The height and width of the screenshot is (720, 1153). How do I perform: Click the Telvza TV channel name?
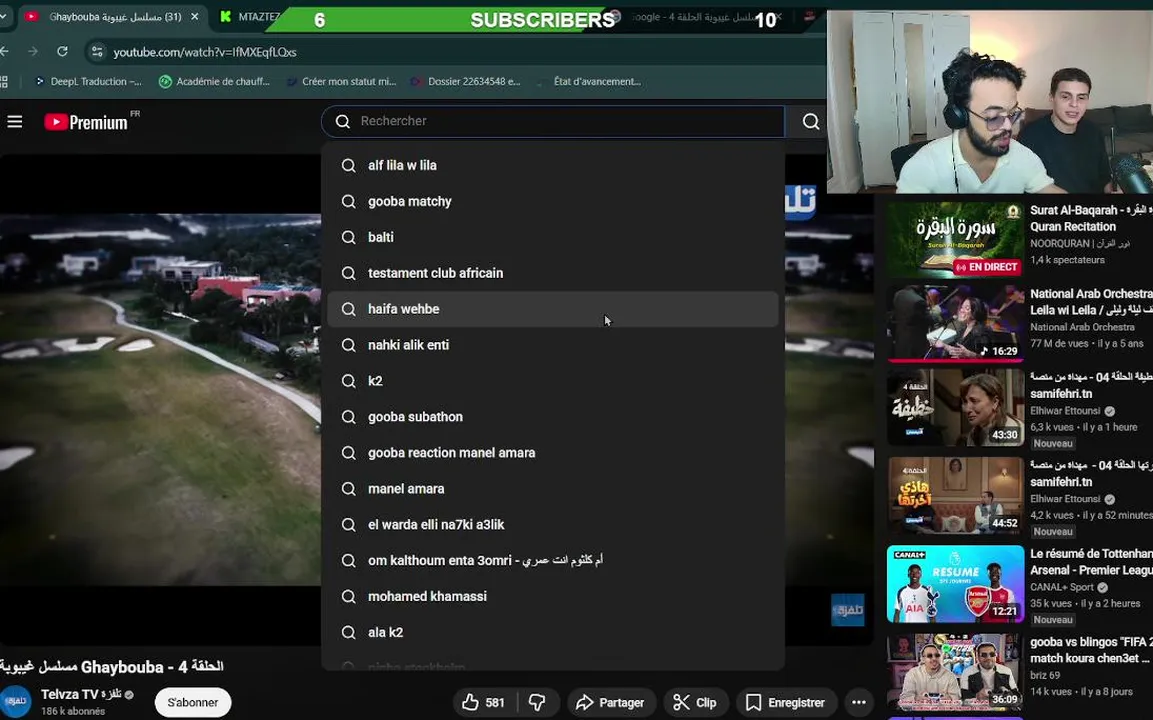pos(81,694)
